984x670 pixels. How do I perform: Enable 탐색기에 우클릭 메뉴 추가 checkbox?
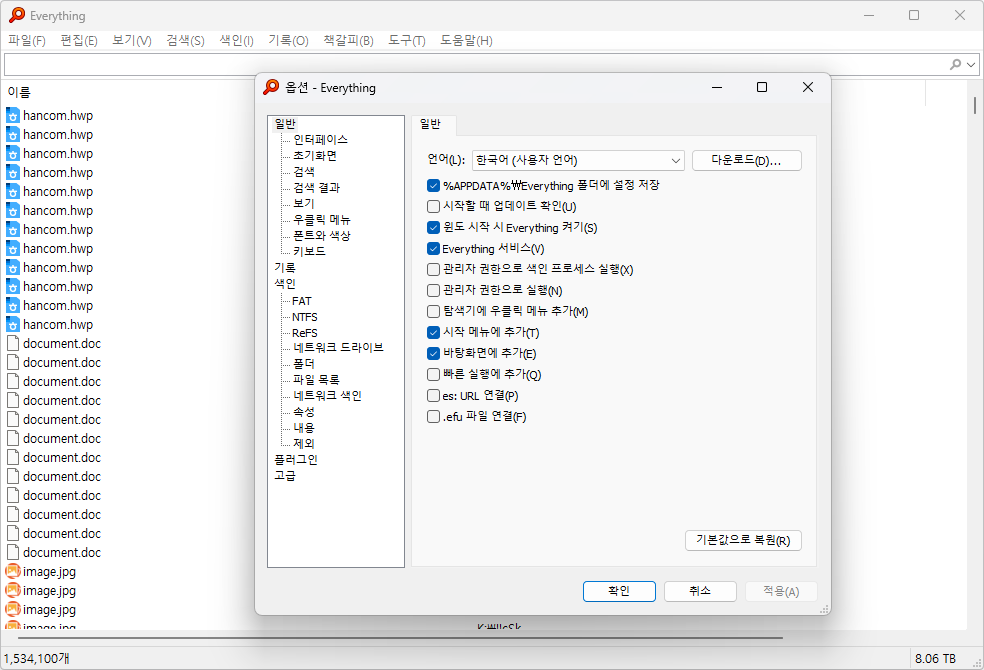click(433, 312)
